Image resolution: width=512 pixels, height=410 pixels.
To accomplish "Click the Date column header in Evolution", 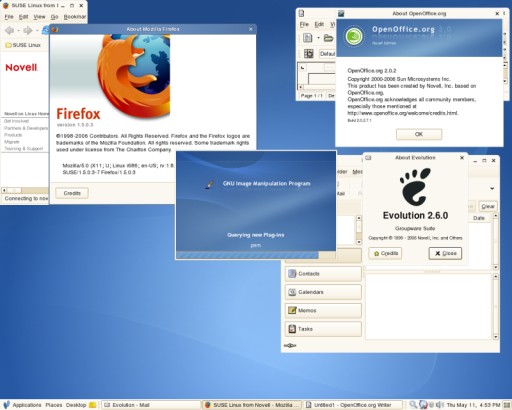I will point(479,218).
